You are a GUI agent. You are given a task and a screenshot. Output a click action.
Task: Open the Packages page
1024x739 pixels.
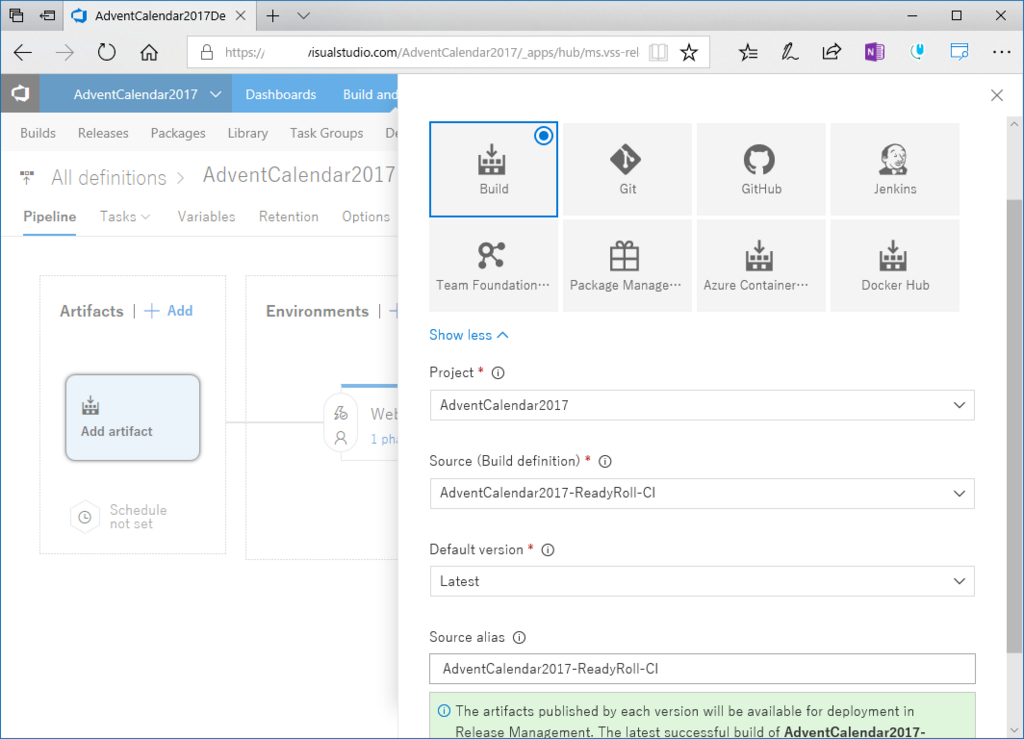coord(178,133)
